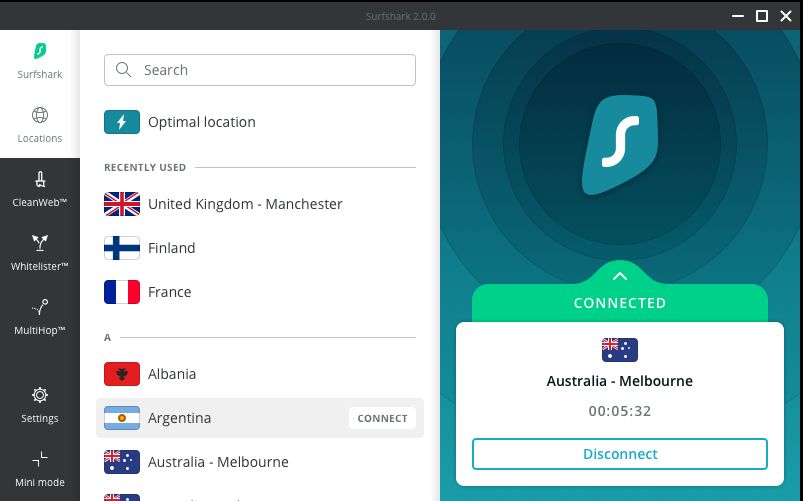Expand connection details with the up chevron
Image resolution: width=803 pixels, height=501 pixels.
click(620, 277)
